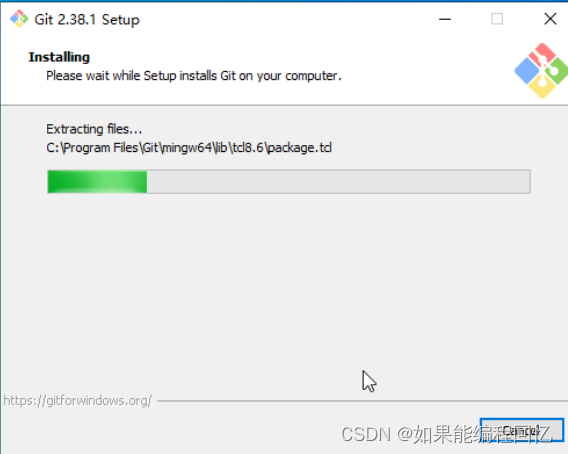Click the red diamond of header Git logo
This screenshot has height=454, width=568.
point(542,55)
